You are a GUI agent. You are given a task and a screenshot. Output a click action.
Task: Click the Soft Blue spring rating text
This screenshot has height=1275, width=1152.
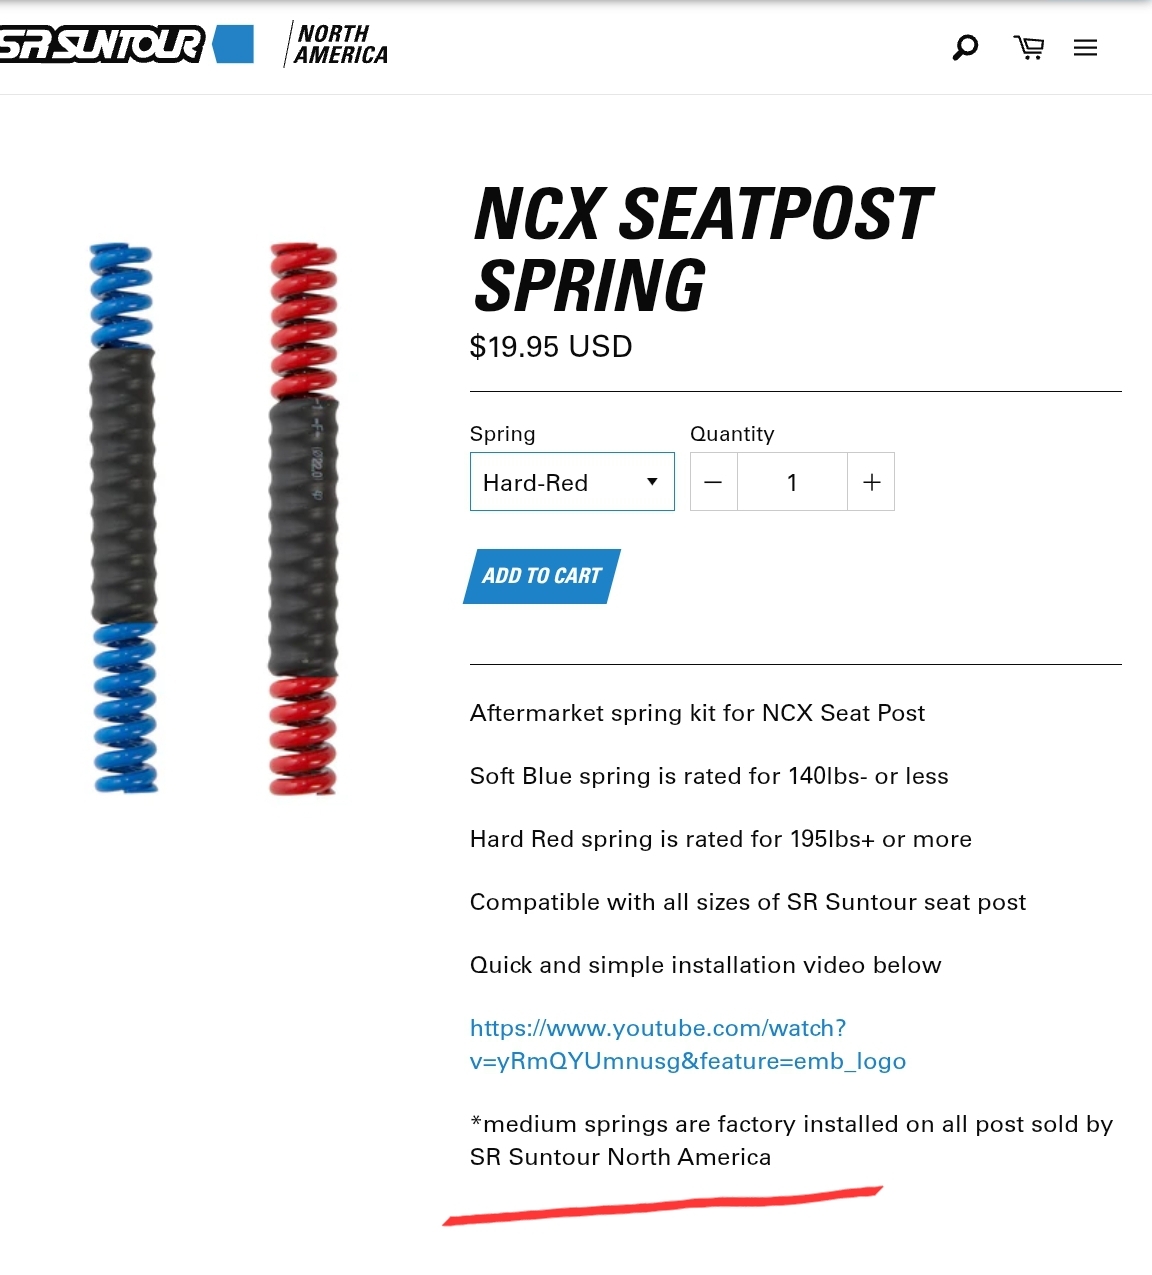(x=709, y=776)
